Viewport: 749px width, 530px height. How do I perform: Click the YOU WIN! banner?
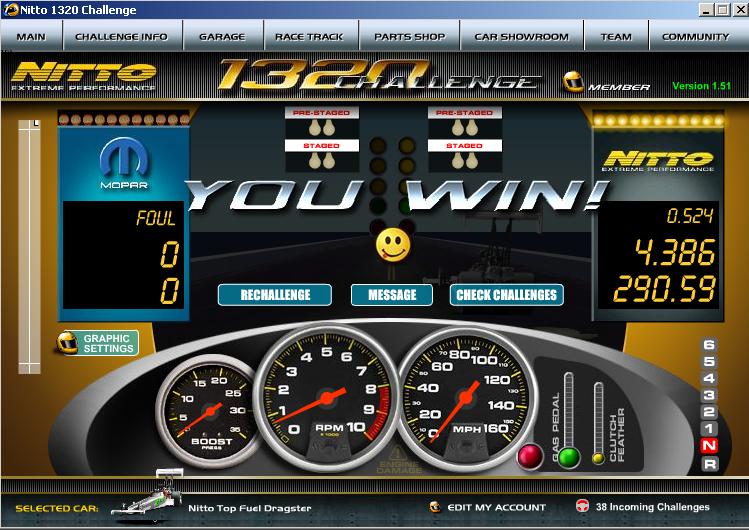396,195
